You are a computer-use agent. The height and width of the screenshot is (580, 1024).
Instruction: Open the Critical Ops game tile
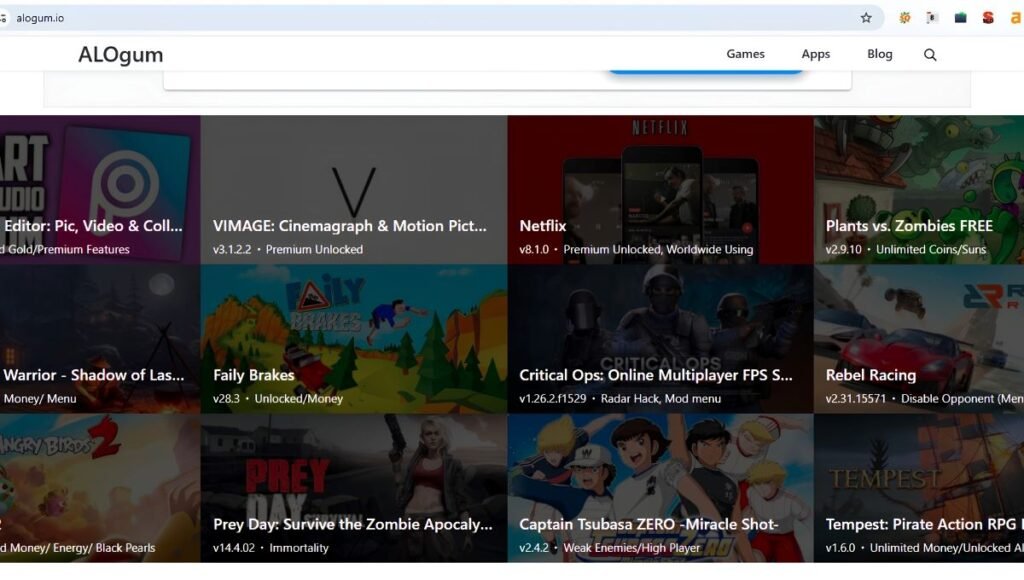(x=660, y=339)
